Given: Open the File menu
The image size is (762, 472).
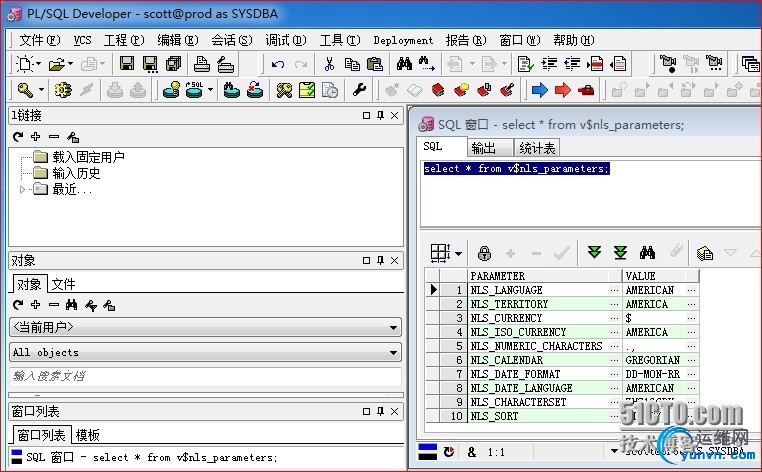Looking at the screenshot, I should (x=39, y=40).
